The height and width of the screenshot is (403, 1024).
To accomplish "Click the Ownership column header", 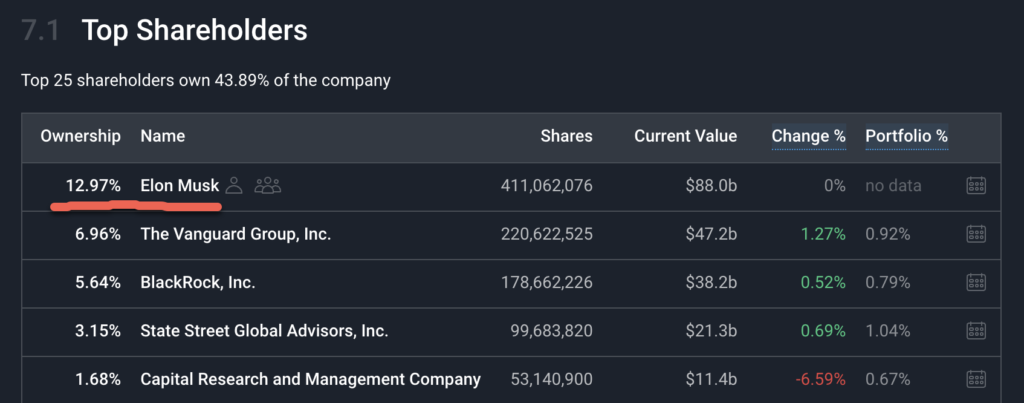I will tap(80, 136).
